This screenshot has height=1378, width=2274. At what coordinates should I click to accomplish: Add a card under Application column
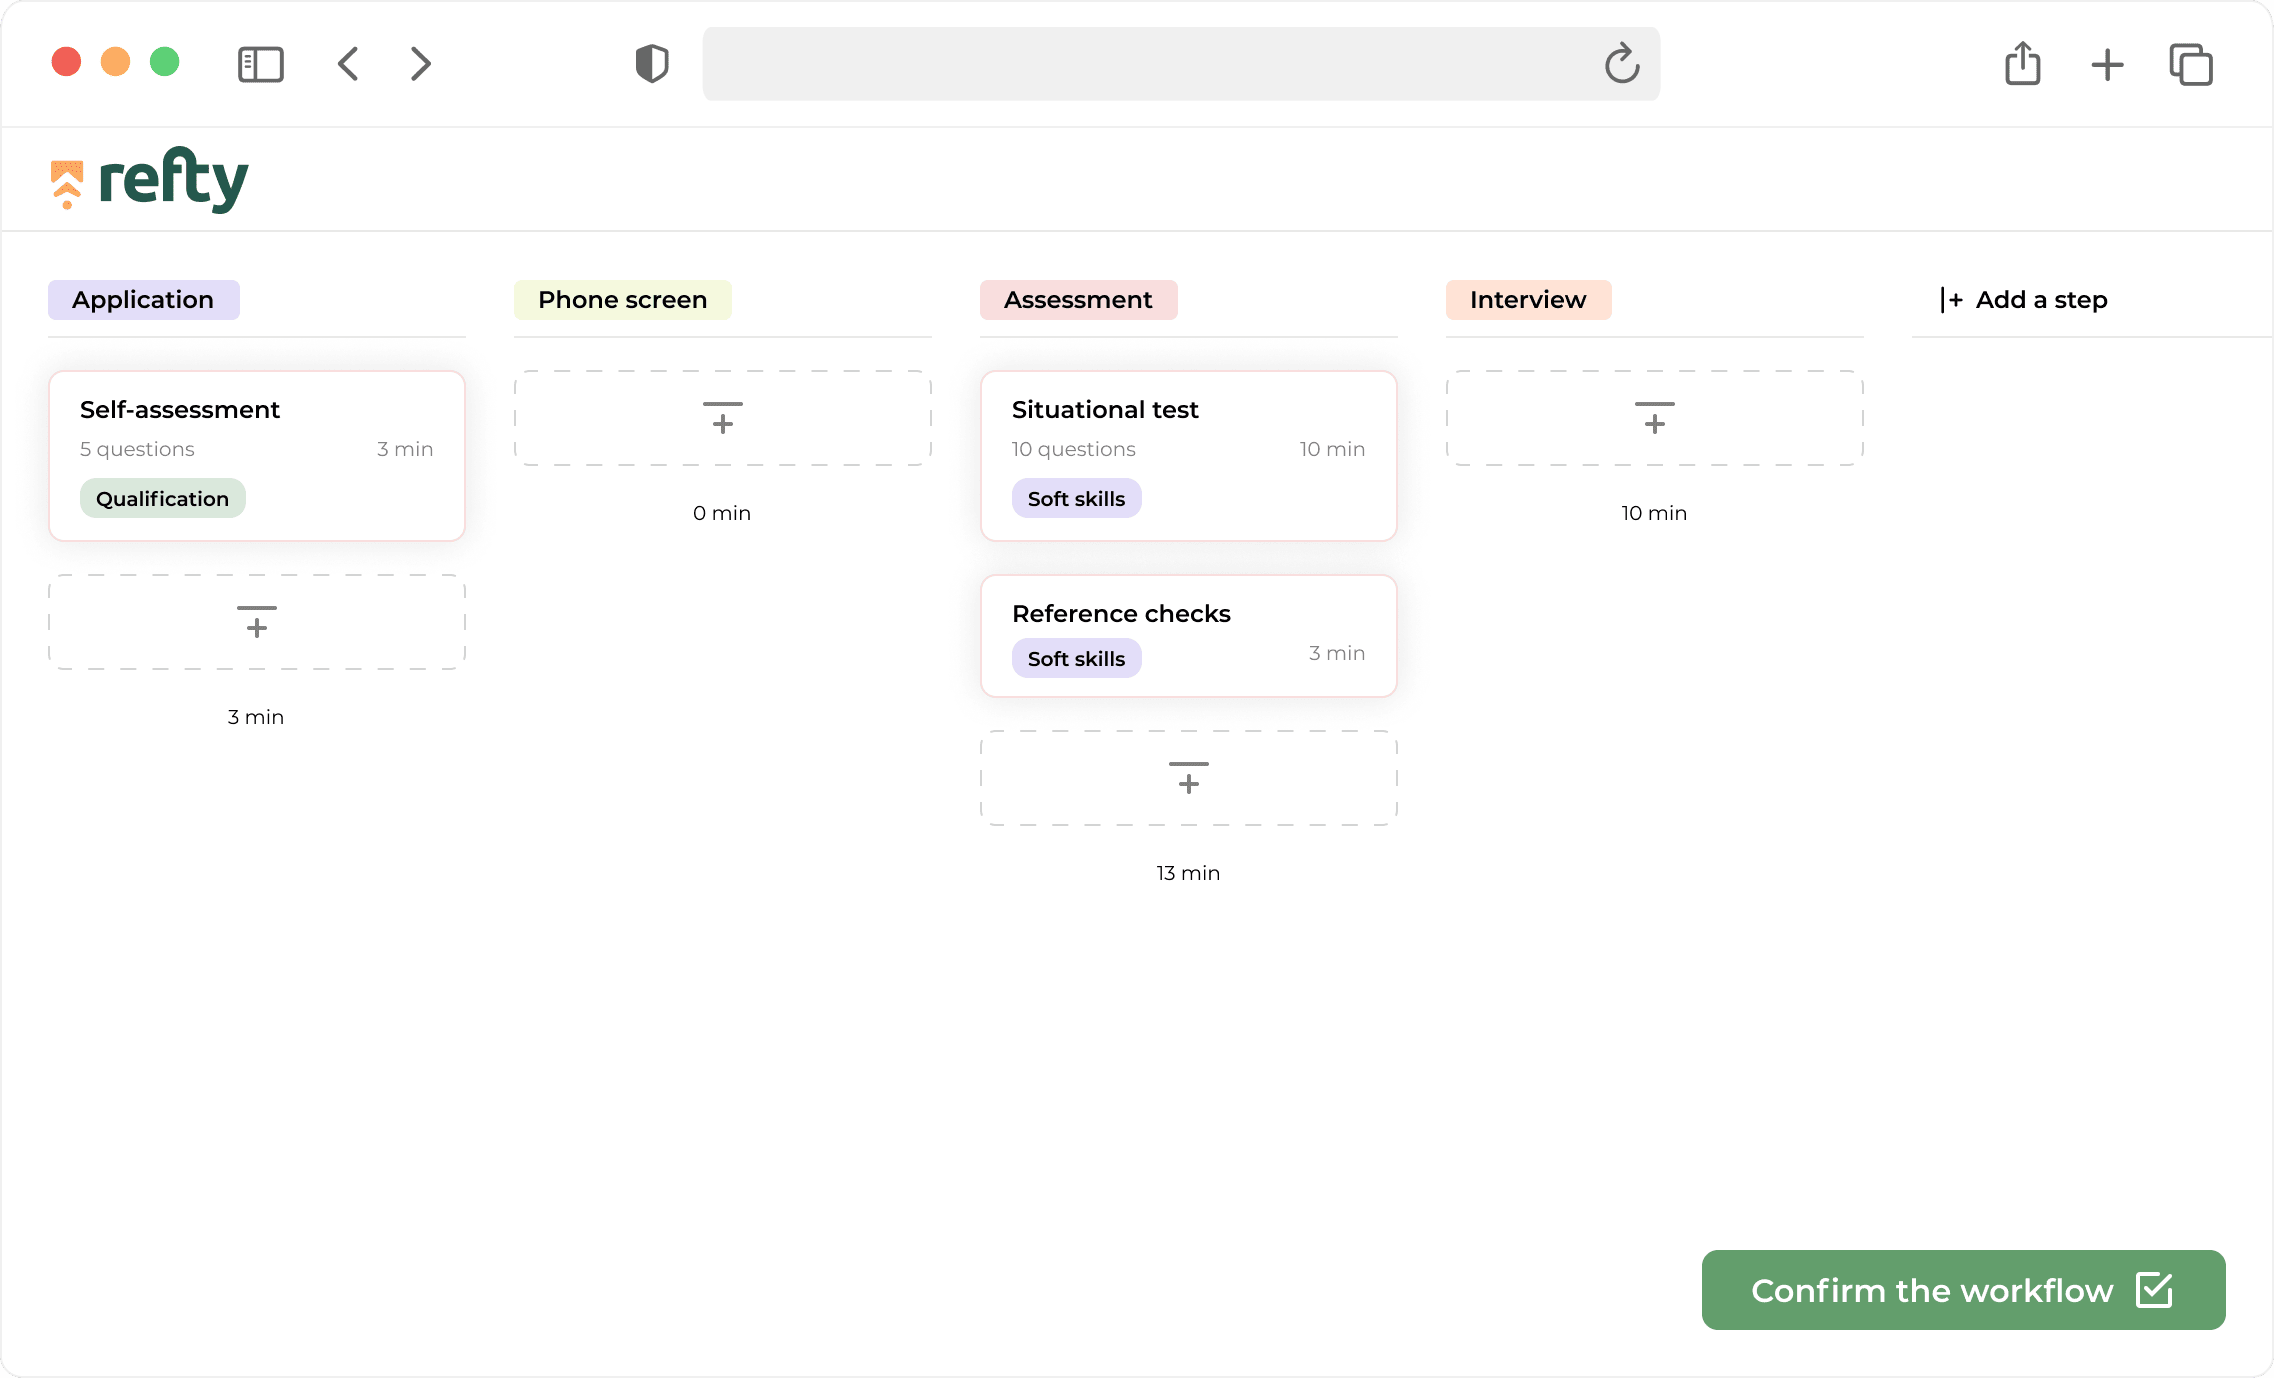pos(257,622)
